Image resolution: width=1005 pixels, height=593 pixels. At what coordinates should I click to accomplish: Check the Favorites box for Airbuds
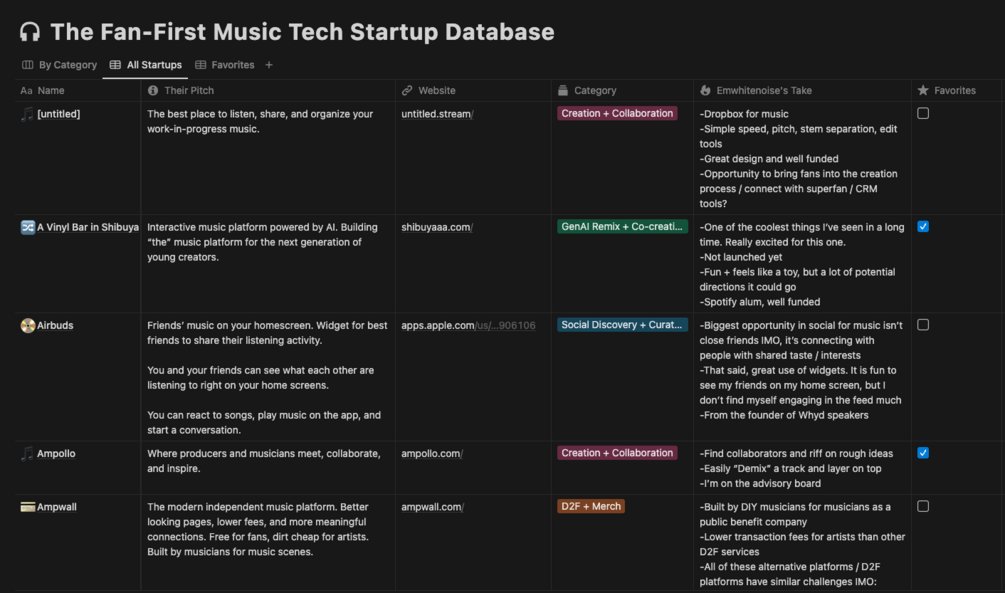923,325
